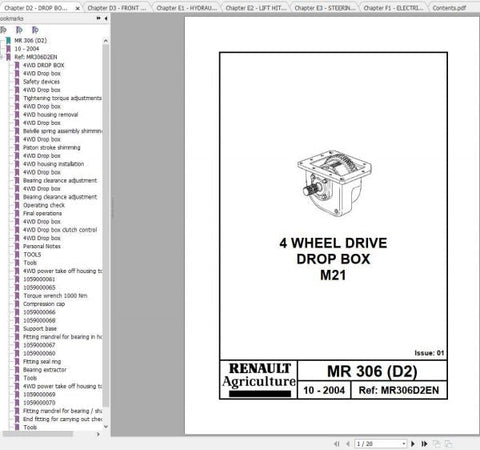Click the bookmarks vertical scrollbar thumb

(106, 226)
